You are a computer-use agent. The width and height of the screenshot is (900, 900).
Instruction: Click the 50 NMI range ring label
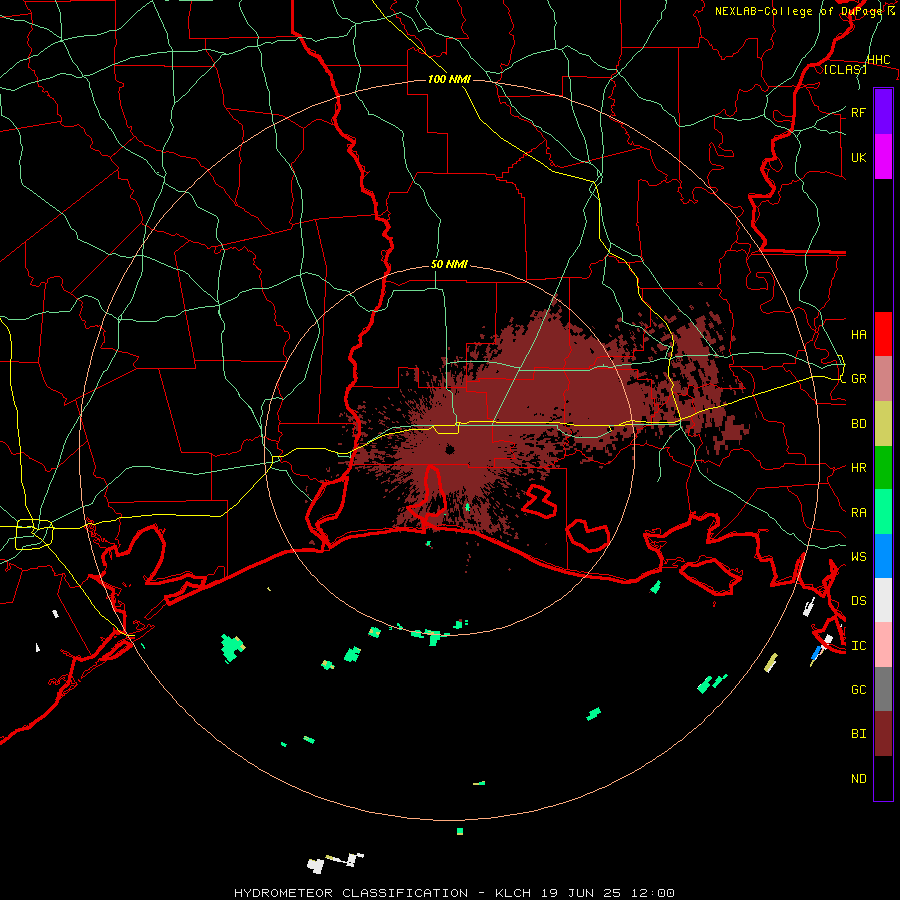pyautogui.click(x=449, y=265)
